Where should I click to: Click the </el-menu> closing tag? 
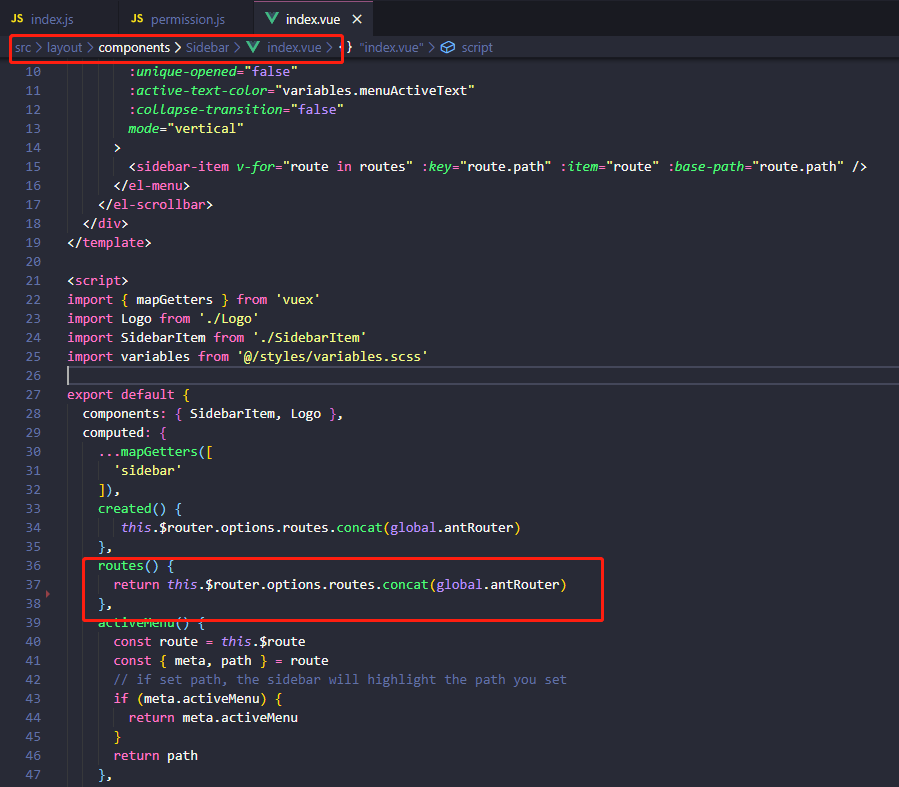click(x=151, y=186)
